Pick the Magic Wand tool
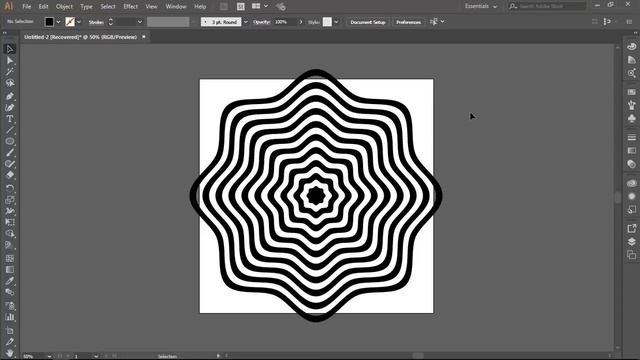 10,71
